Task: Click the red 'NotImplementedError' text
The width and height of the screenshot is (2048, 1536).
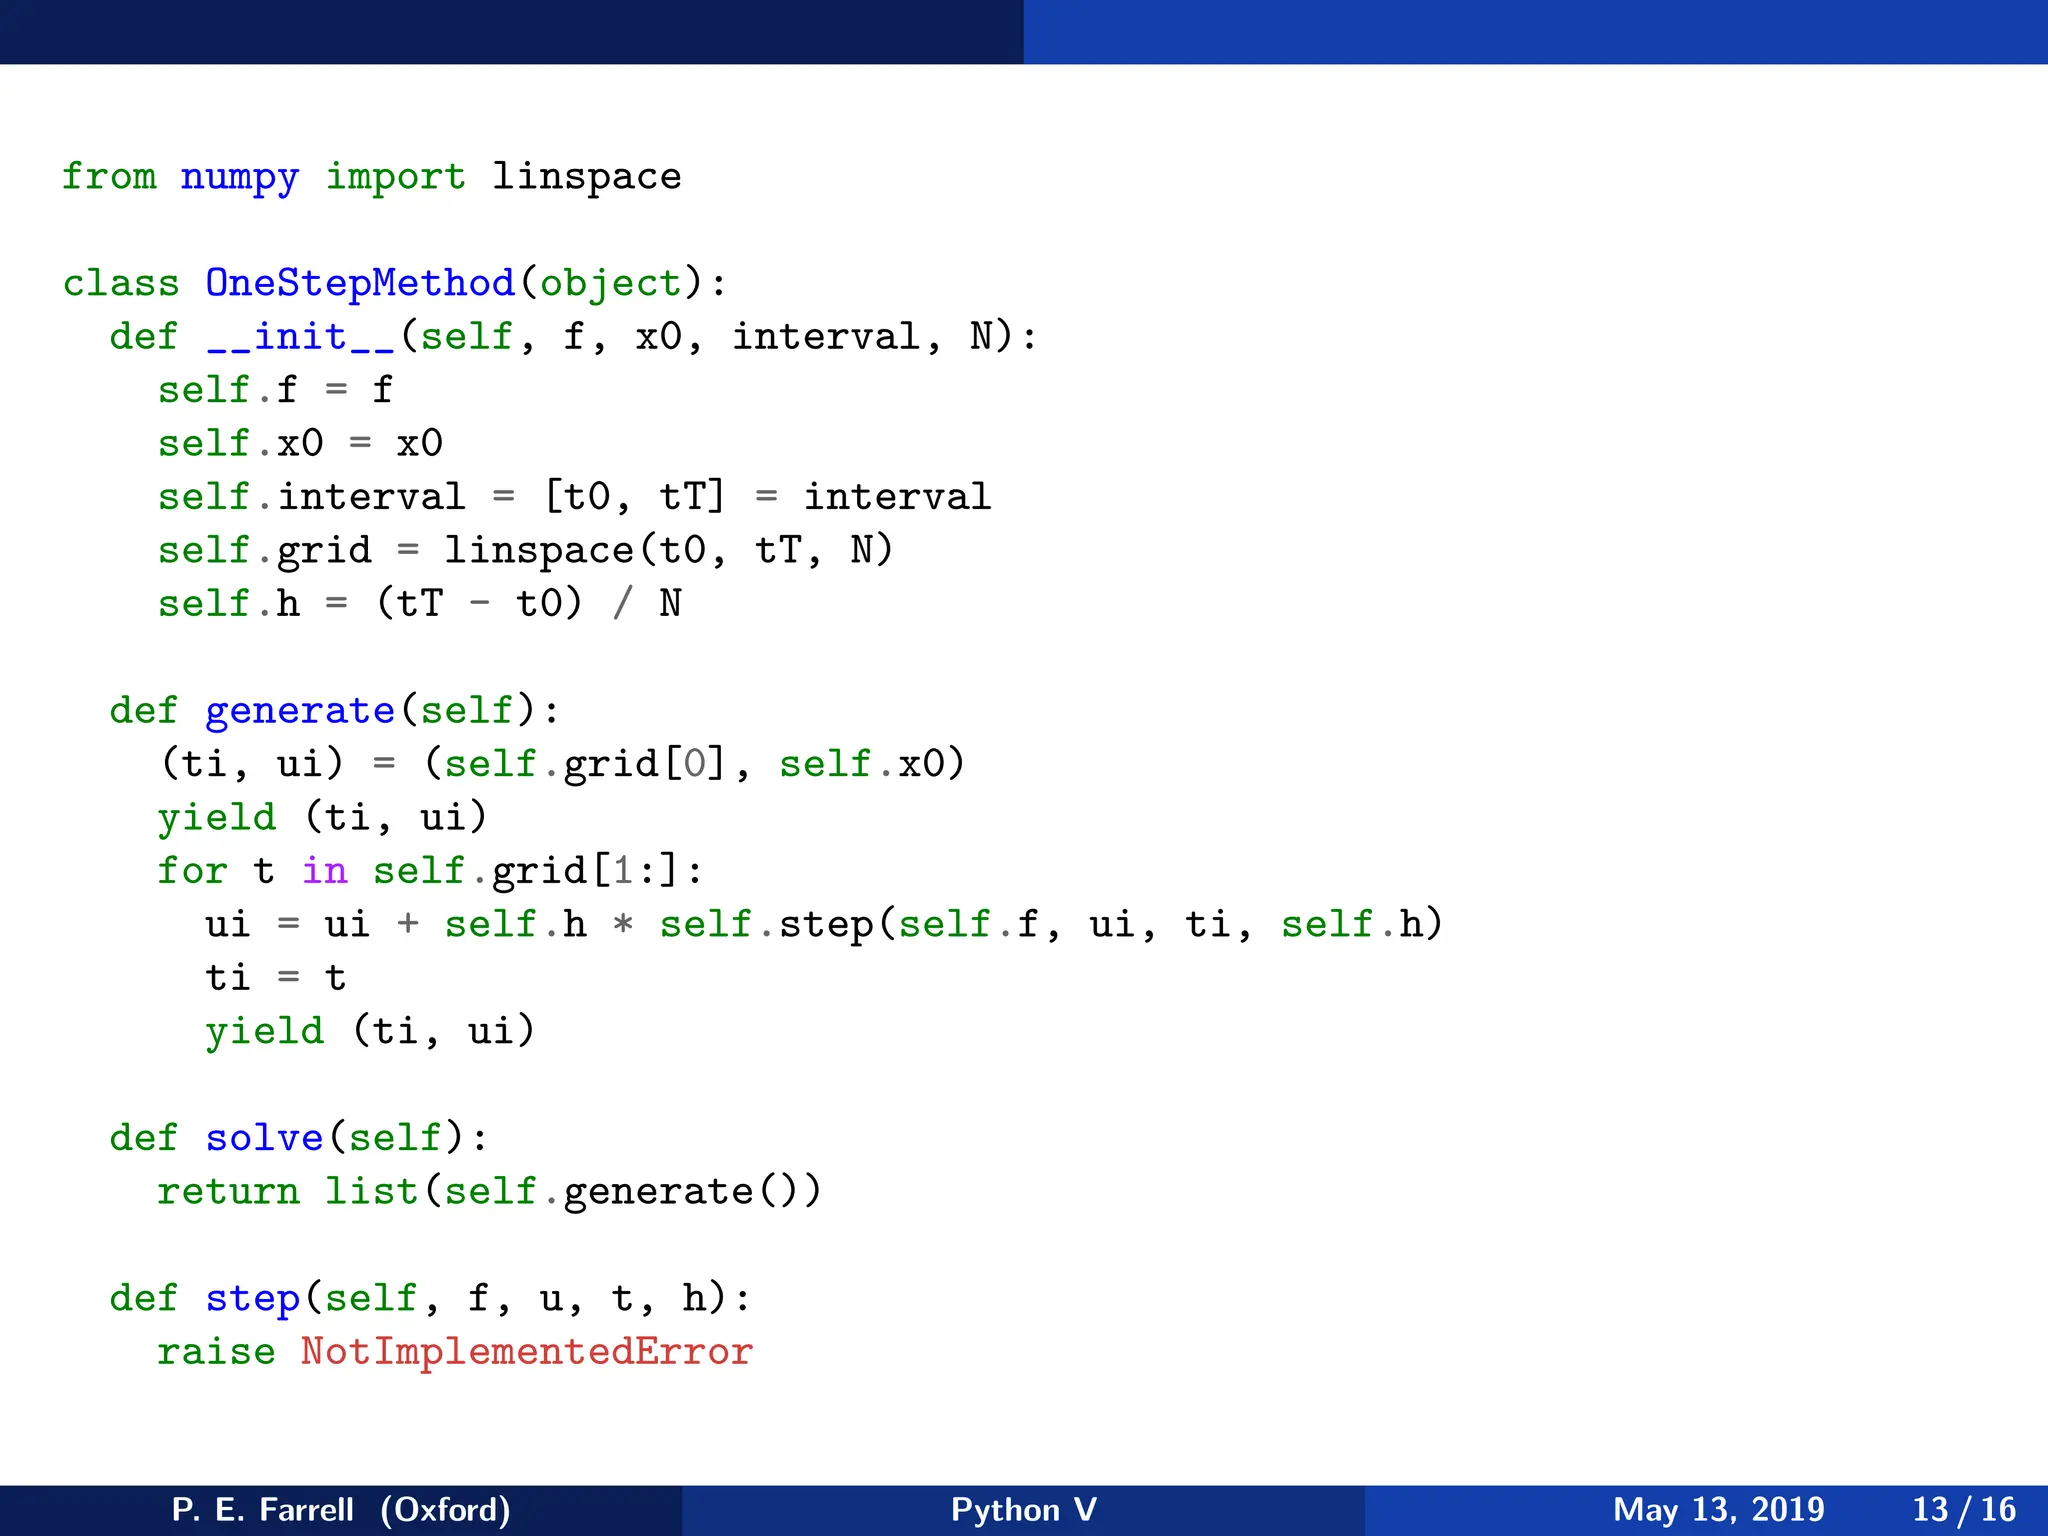Action: click(527, 1352)
